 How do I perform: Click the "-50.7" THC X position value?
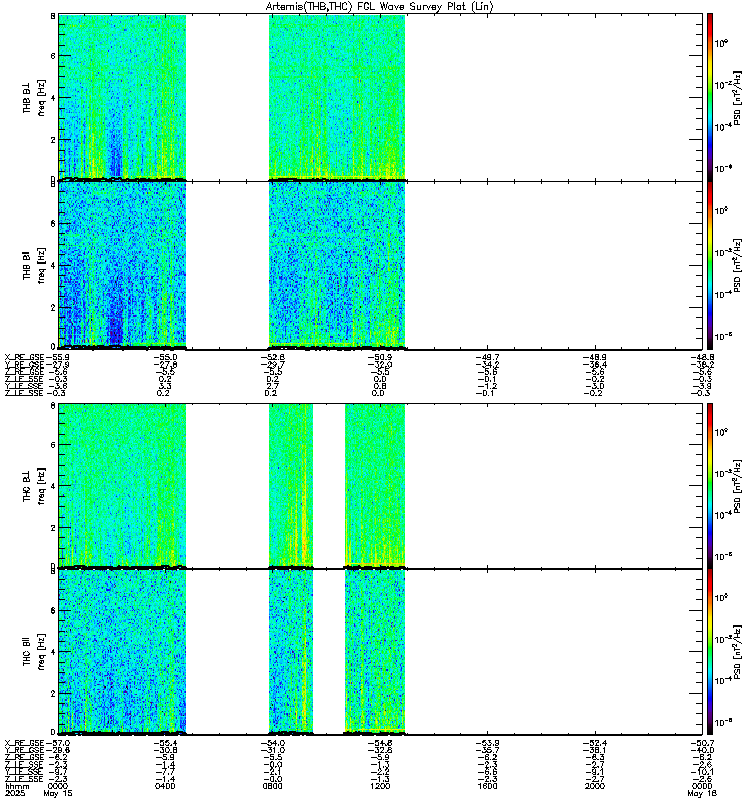point(702,743)
